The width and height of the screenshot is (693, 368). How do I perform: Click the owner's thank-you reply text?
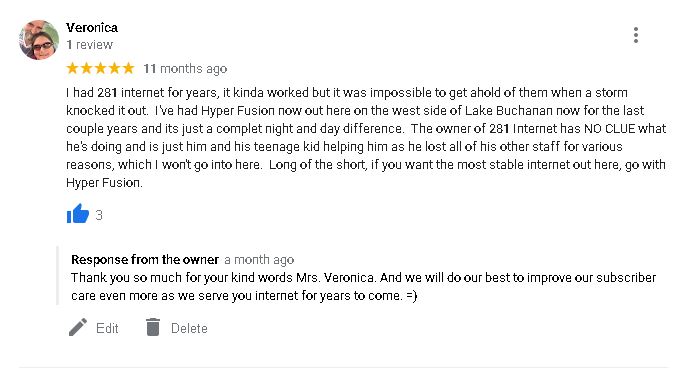coord(363,286)
